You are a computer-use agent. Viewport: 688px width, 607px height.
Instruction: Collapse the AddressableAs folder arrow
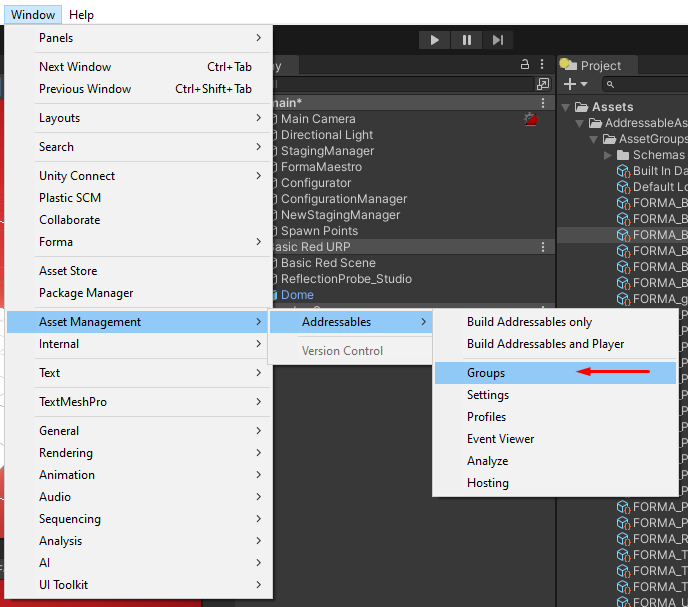580,123
